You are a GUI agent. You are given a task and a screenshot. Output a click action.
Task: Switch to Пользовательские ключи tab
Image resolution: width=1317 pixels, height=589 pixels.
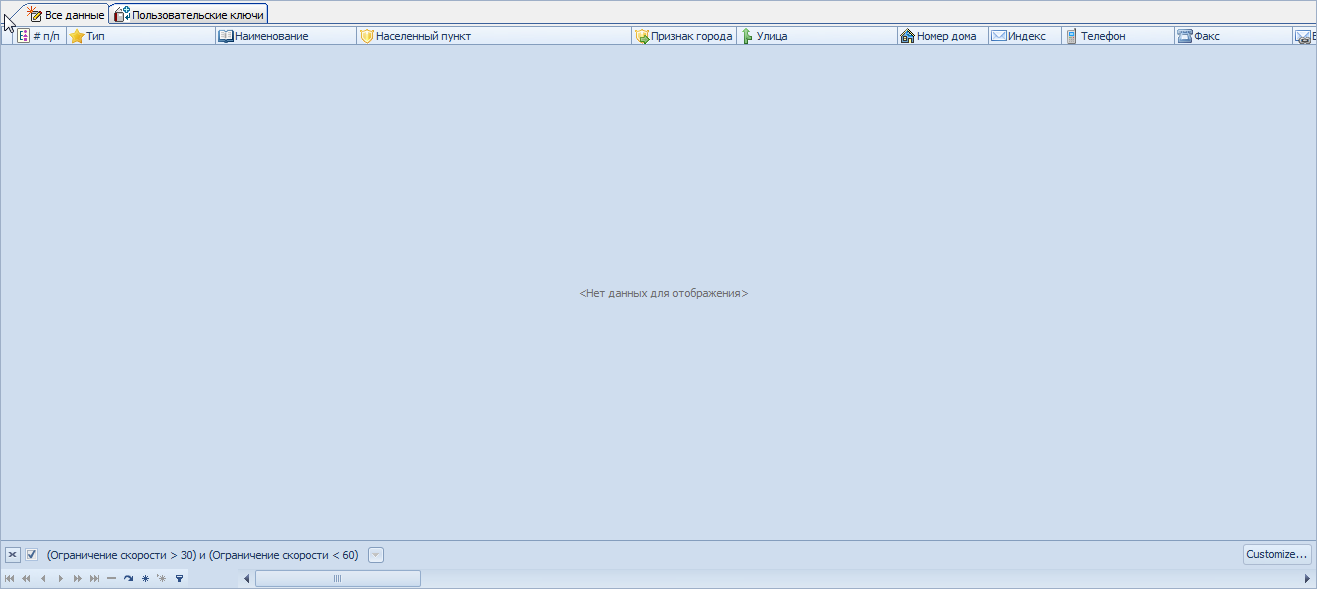point(189,14)
